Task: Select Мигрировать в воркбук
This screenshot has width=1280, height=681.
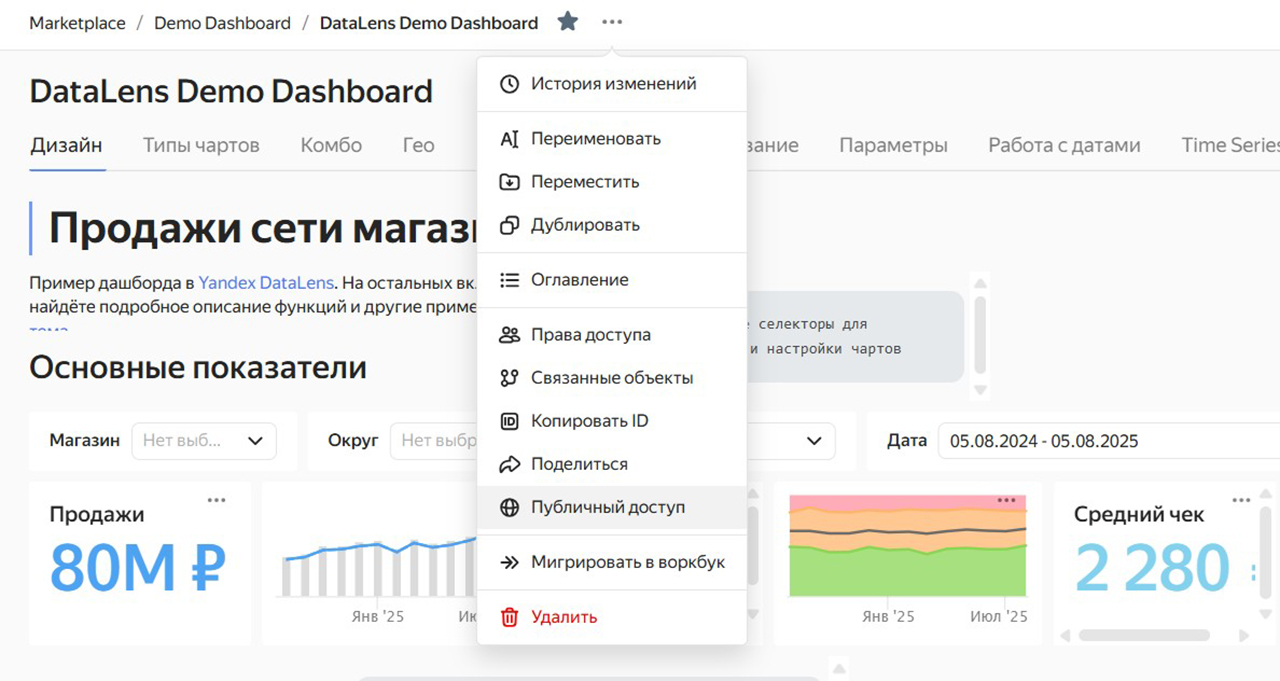Action: point(612,562)
